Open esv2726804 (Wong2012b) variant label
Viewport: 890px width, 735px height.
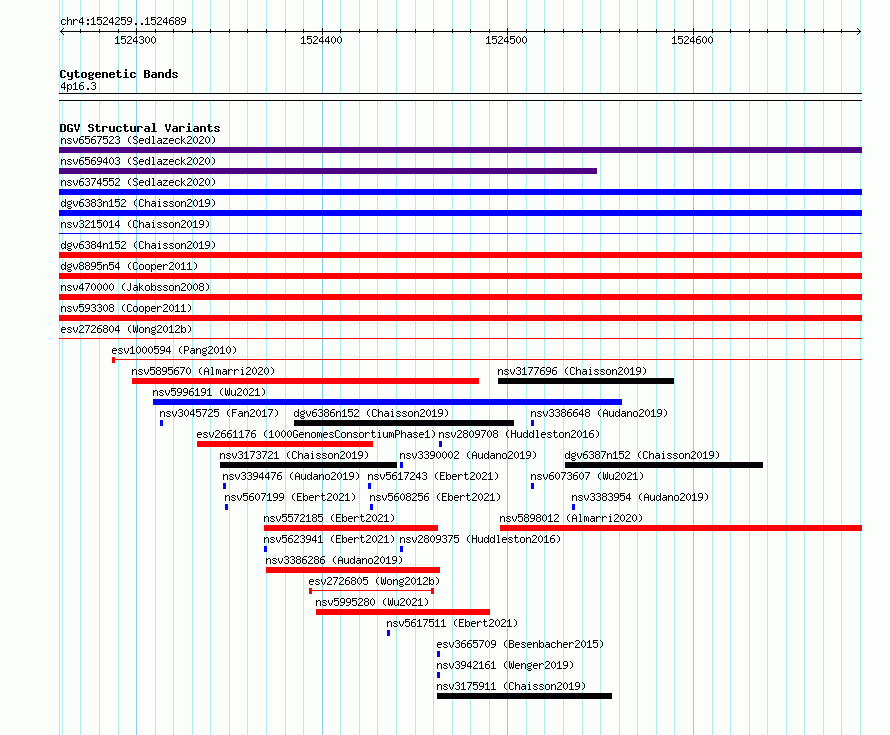point(126,329)
